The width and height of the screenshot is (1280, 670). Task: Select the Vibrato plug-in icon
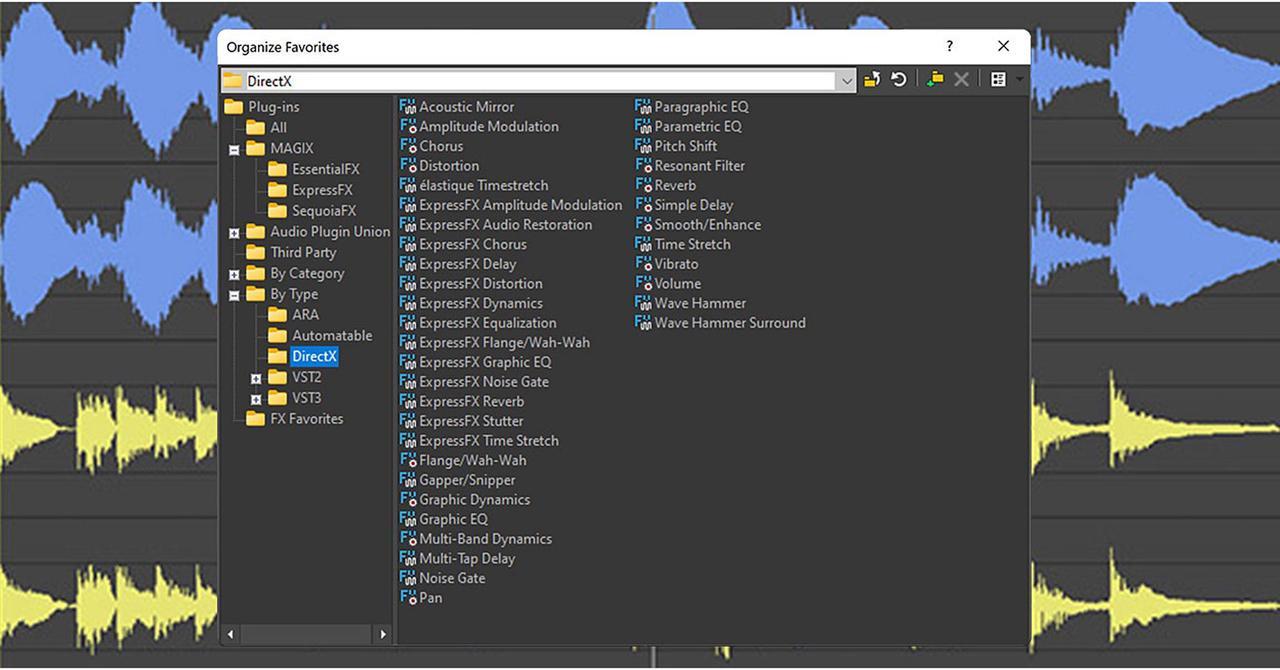tap(643, 264)
